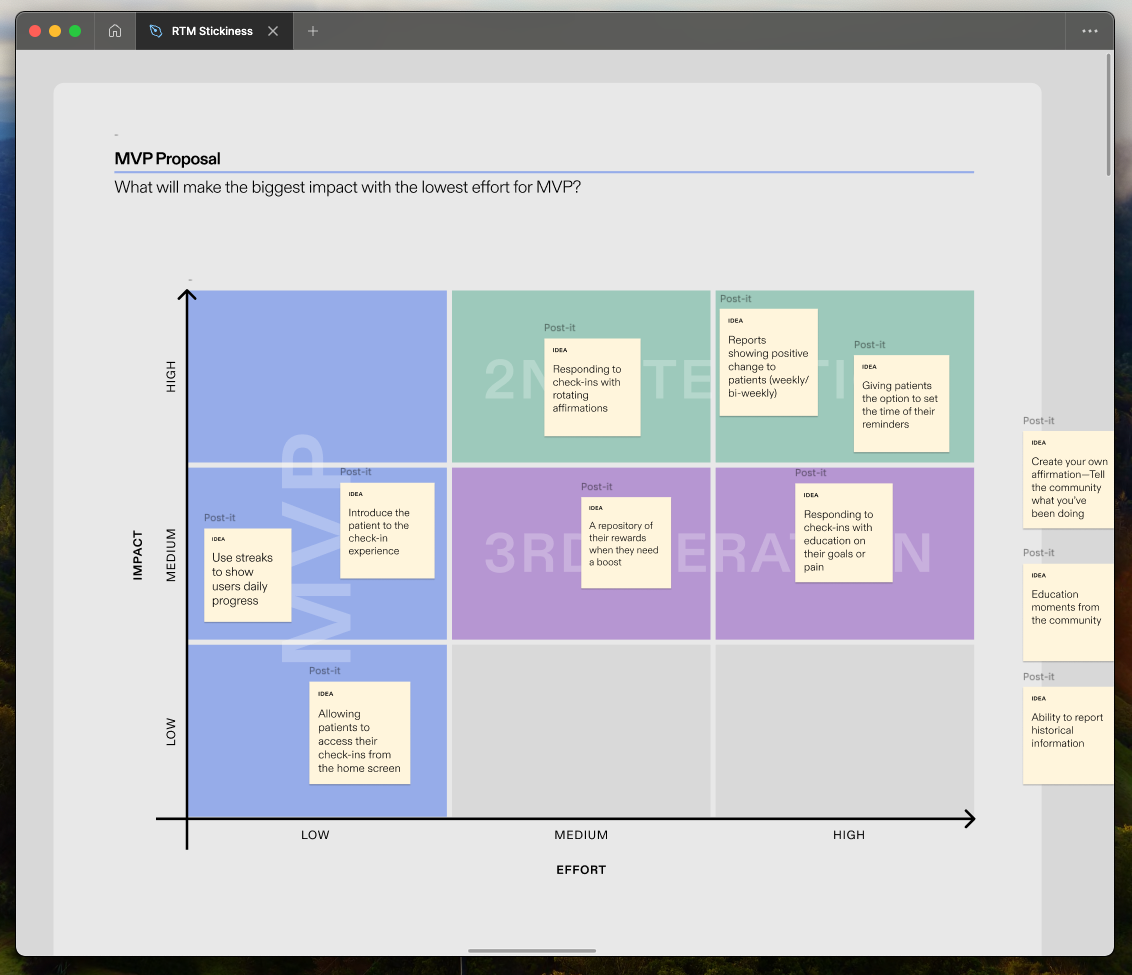
Task: Select 'Education moments from the community' note
Action: [1068, 612]
